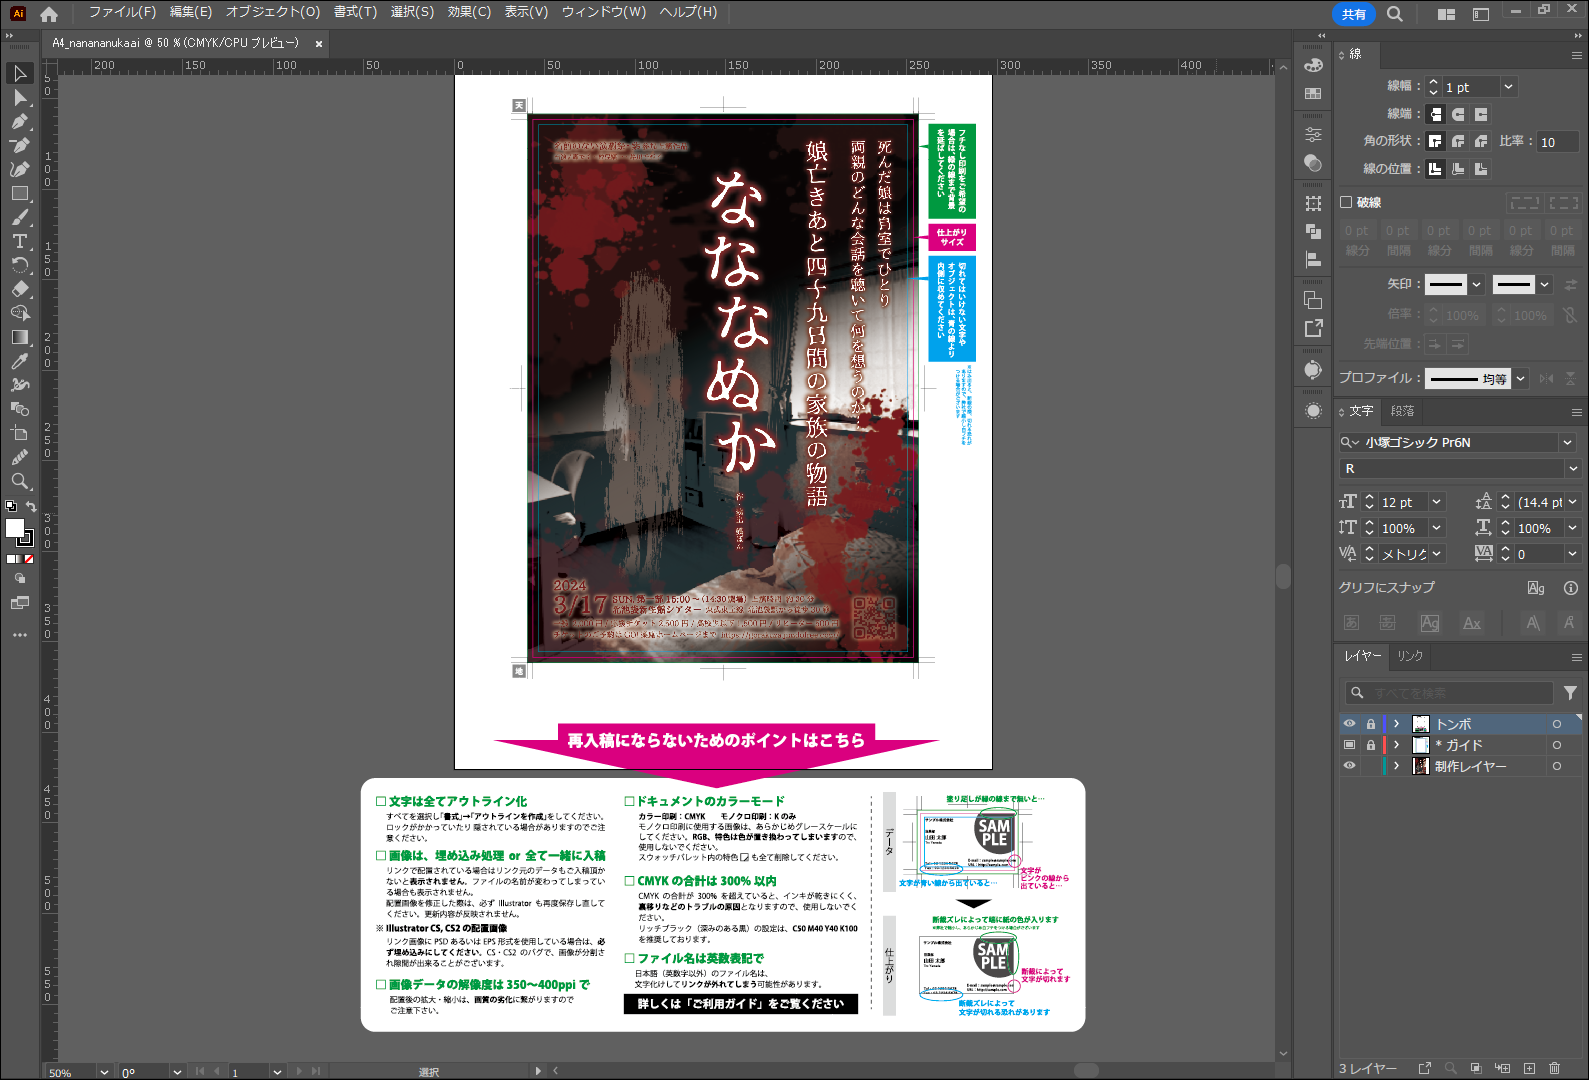Select the Eraser tool
This screenshot has width=1589, height=1080.
click(x=19, y=289)
